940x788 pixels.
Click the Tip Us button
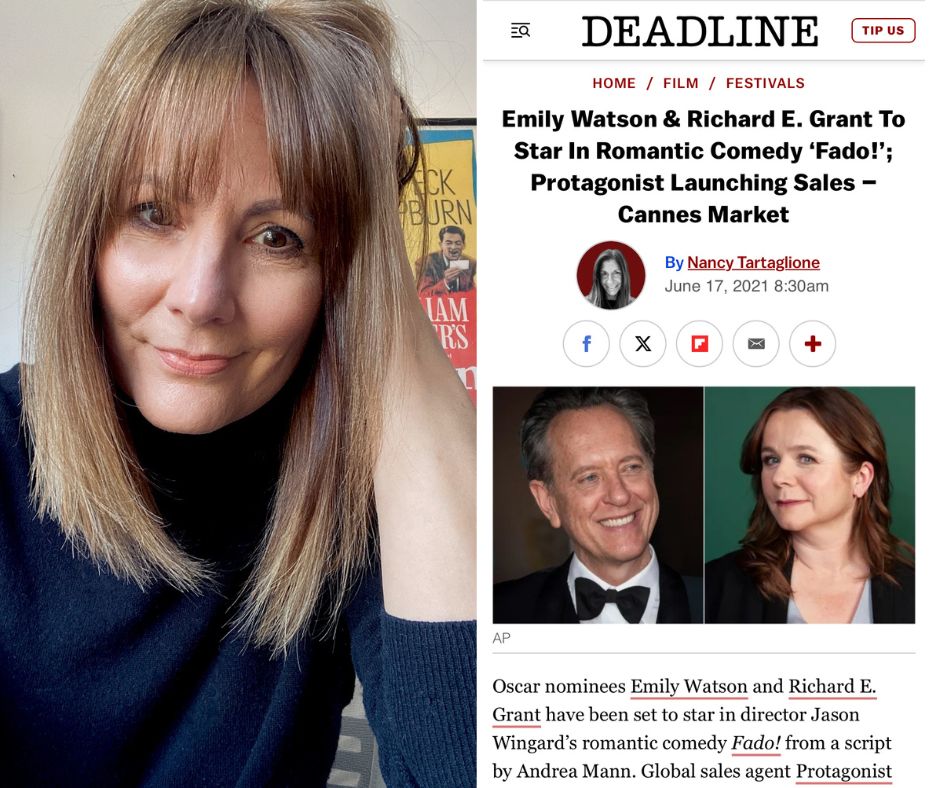[883, 31]
